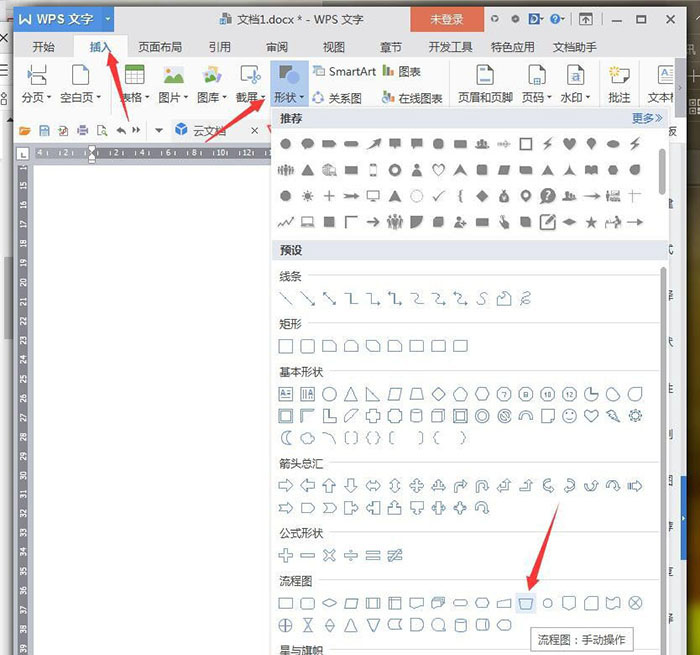Close the 云文档 tab

(254, 130)
